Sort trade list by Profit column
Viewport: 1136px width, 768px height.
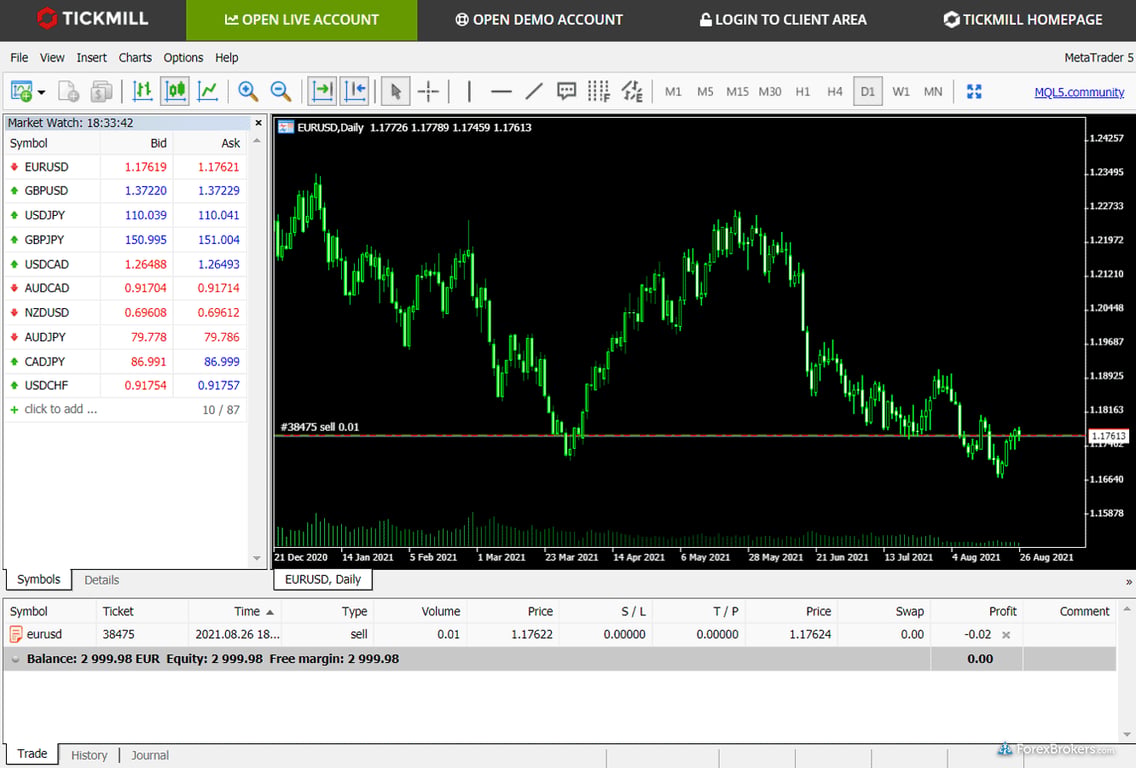(x=976, y=611)
